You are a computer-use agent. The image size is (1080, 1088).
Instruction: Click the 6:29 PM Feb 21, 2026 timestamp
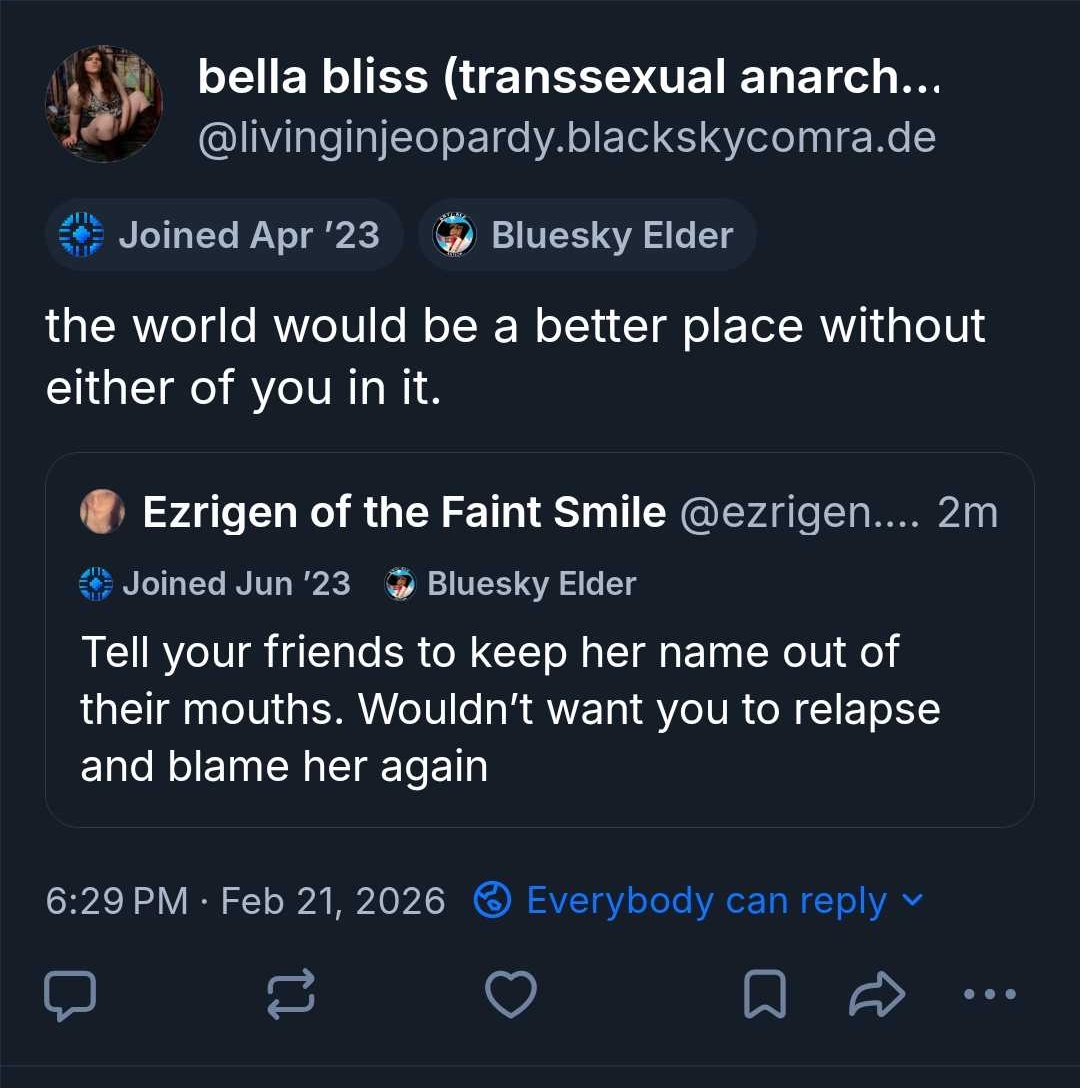(x=245, y=901)
